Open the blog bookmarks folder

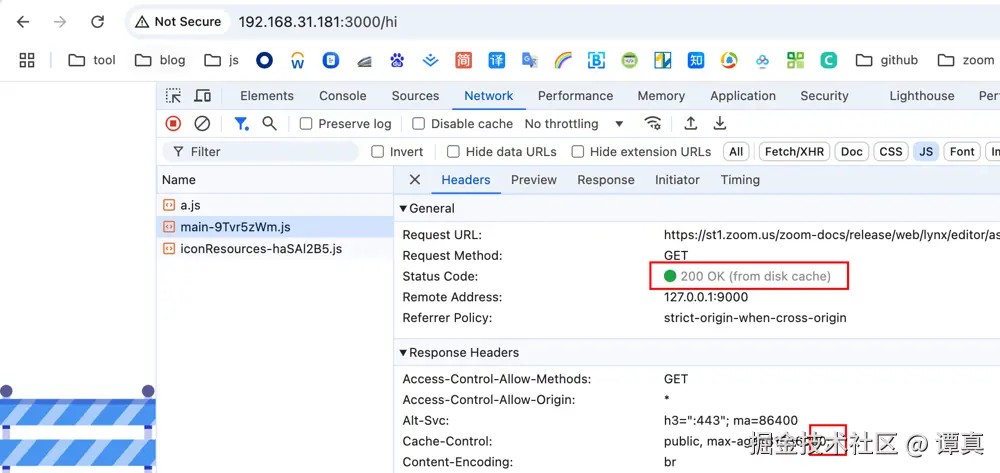pos(160,61)
